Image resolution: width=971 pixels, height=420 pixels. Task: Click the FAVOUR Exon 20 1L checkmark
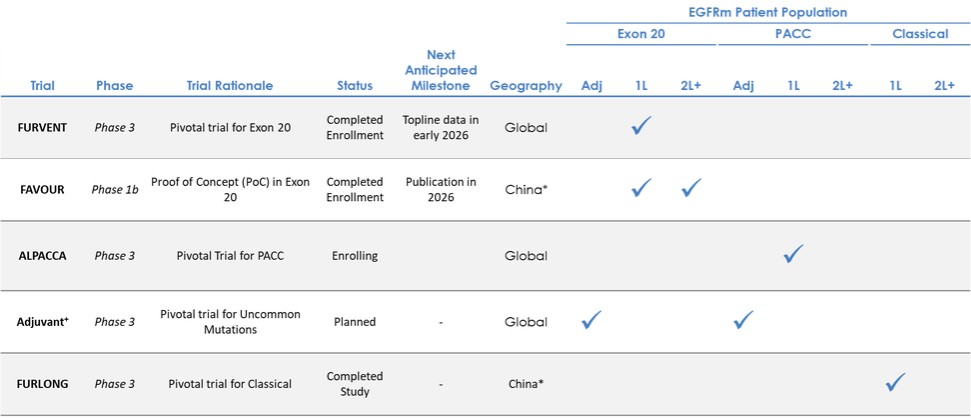[641, 187]
